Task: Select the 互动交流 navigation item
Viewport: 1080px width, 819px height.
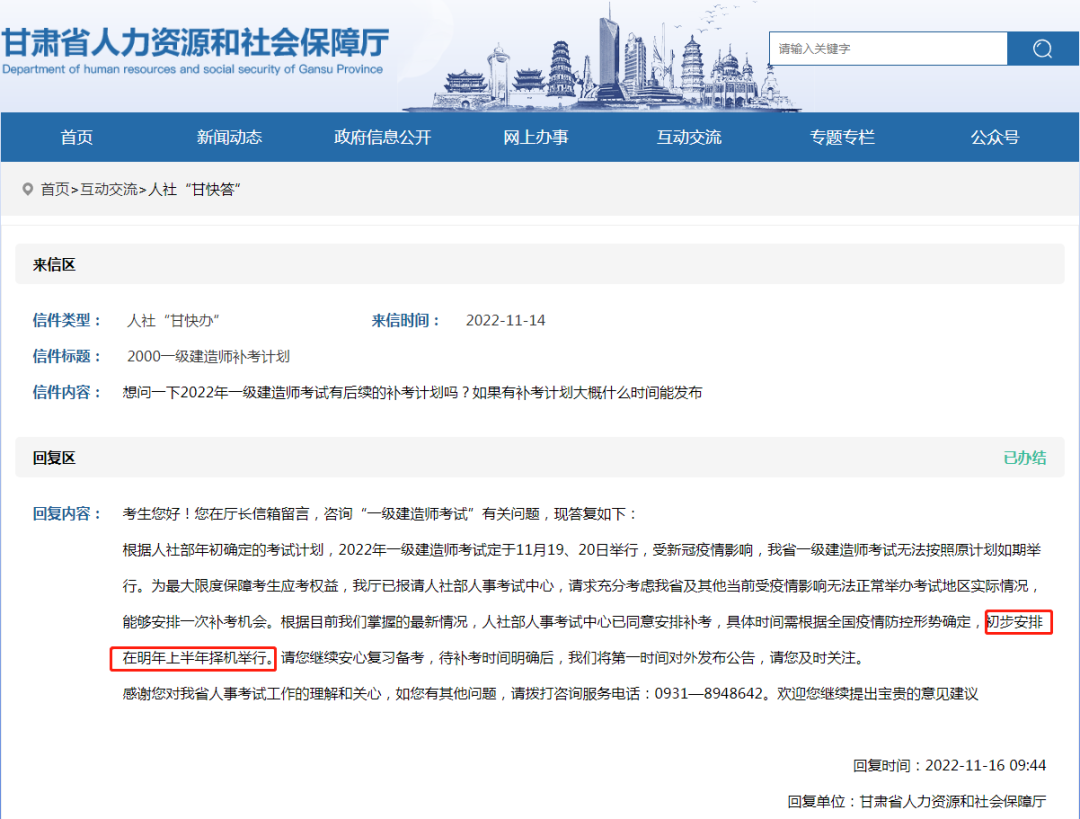Action: pyautogui.click(x=688, y=137)
